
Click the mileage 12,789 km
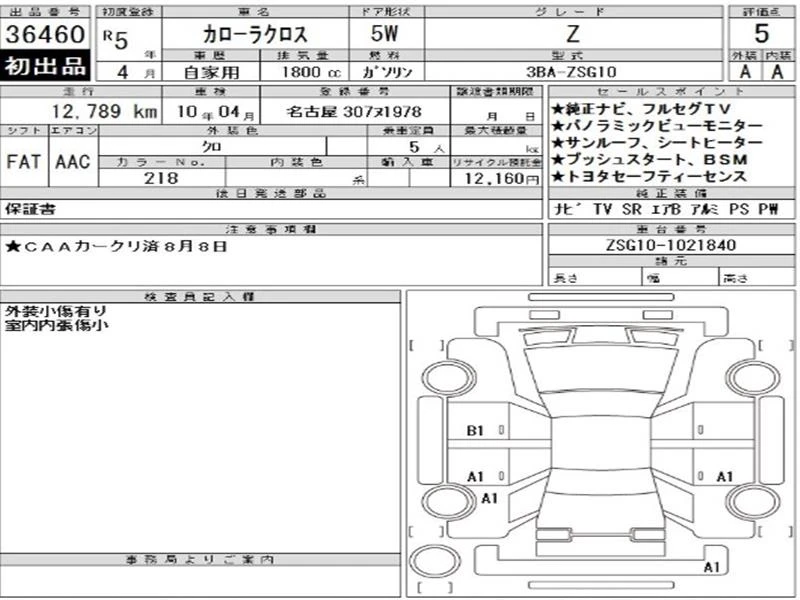(x=105, y=111)
